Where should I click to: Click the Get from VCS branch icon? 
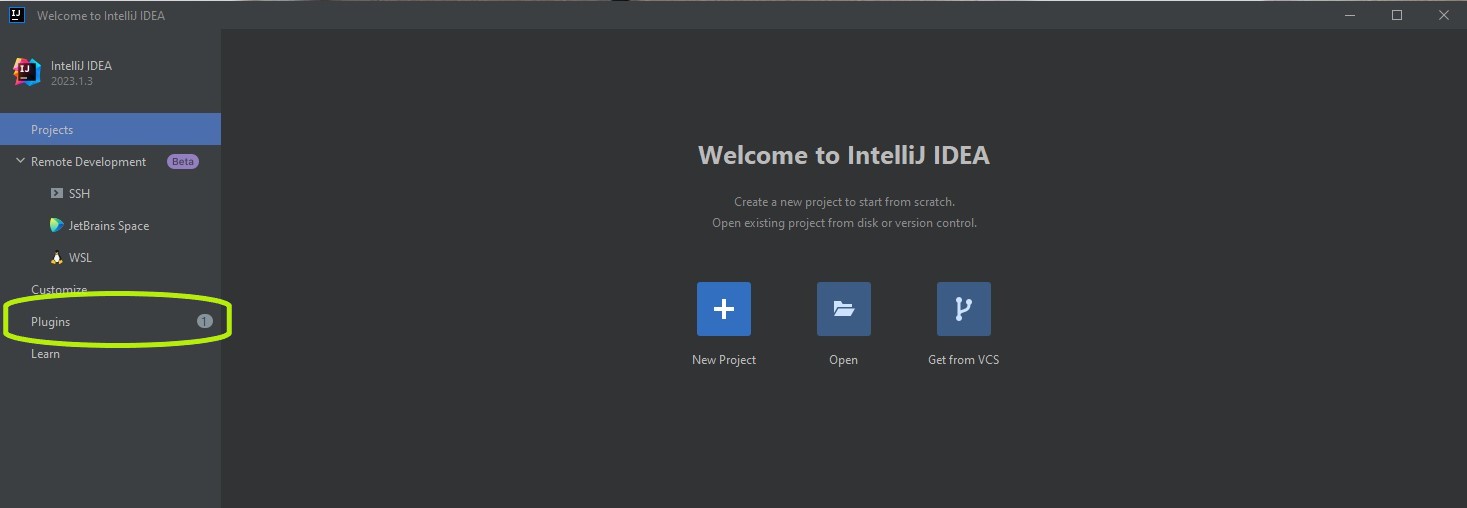964,309
